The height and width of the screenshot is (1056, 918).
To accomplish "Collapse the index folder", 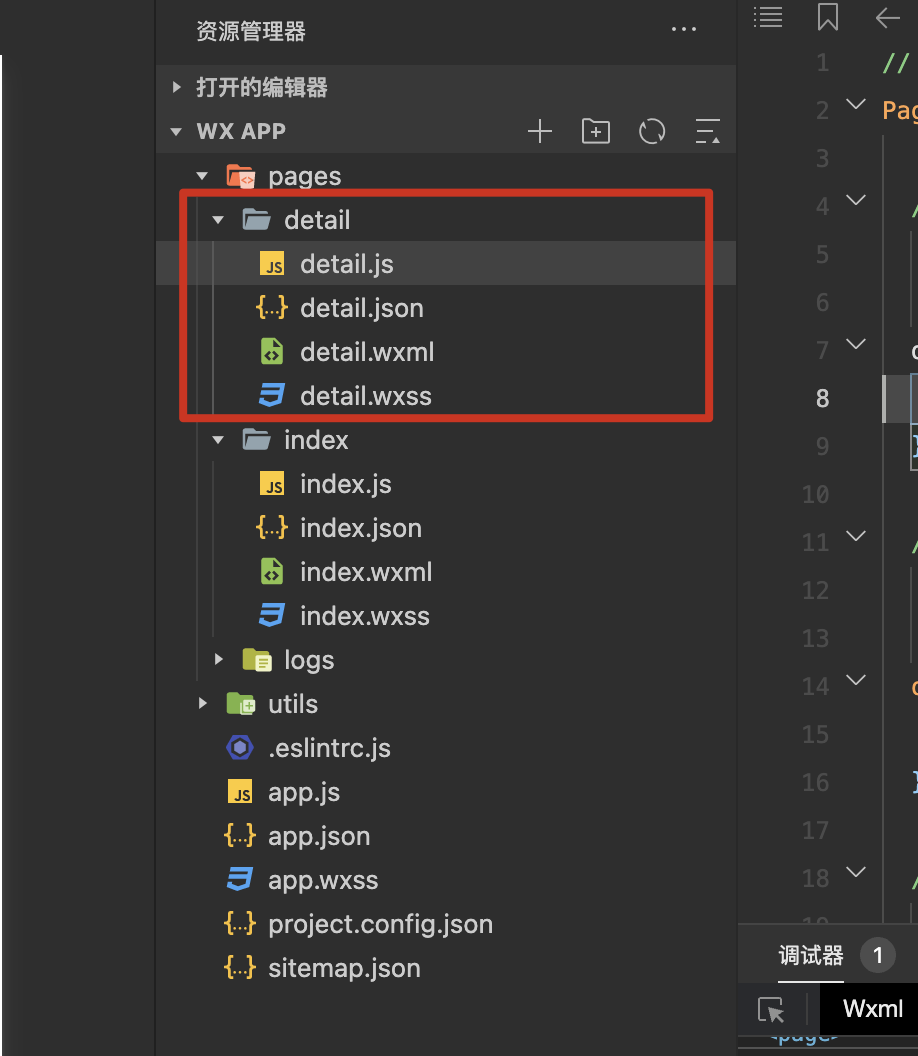I will click(x=219, y=440).
